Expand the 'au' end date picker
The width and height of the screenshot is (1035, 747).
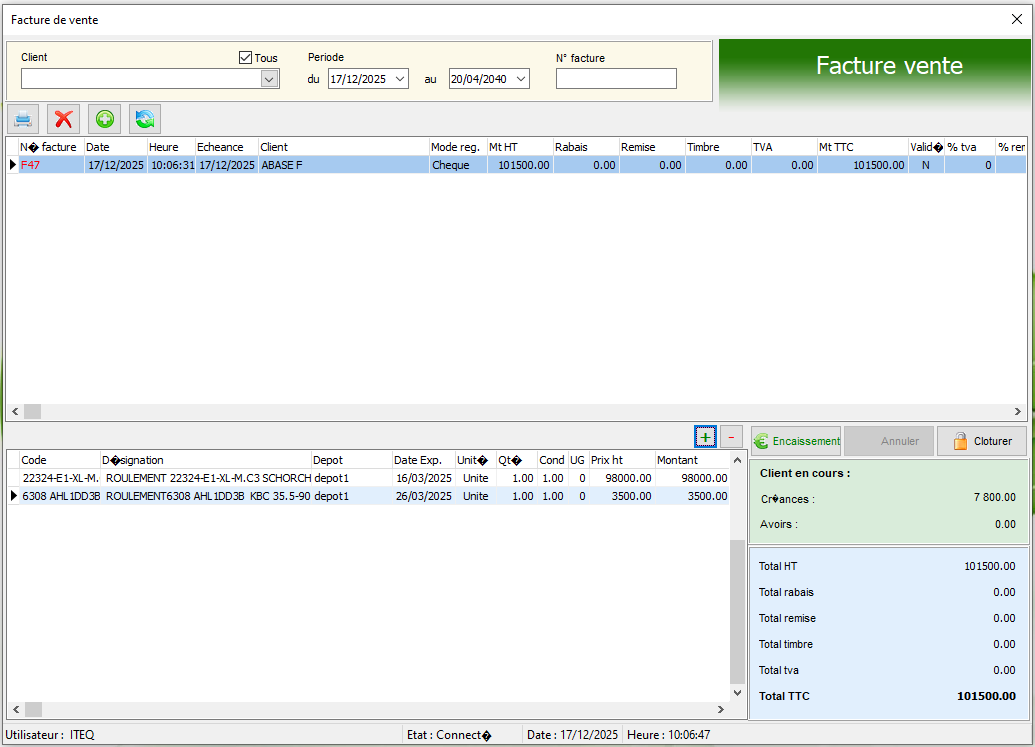point(521,79)
